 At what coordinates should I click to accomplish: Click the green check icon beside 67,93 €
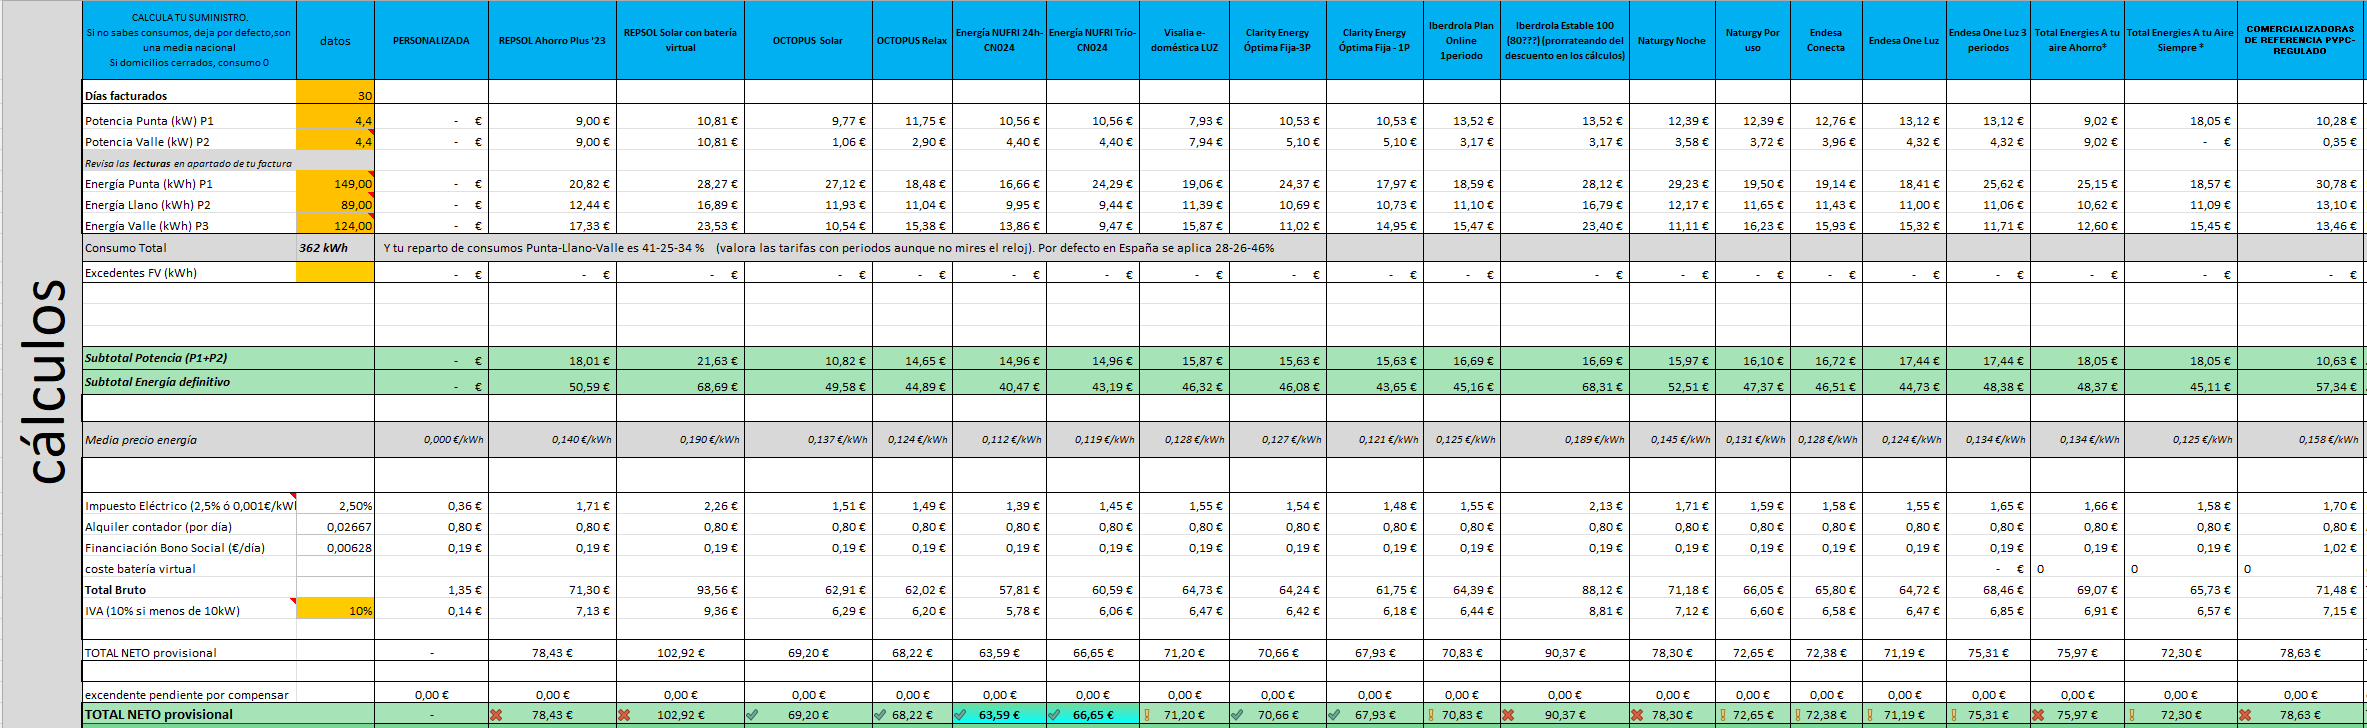[x=1334, y=715]
